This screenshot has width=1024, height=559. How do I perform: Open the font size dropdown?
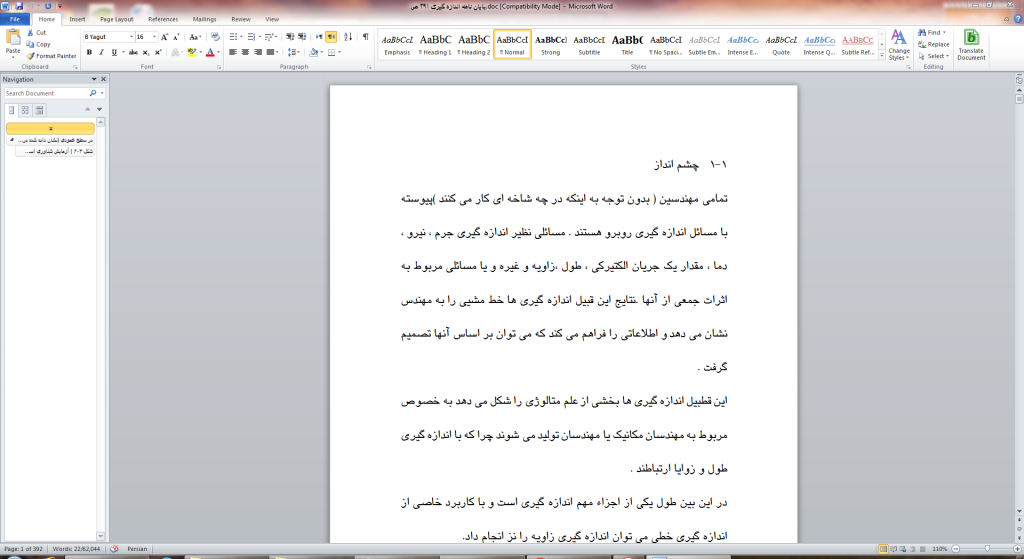click(x=153, y=37)
